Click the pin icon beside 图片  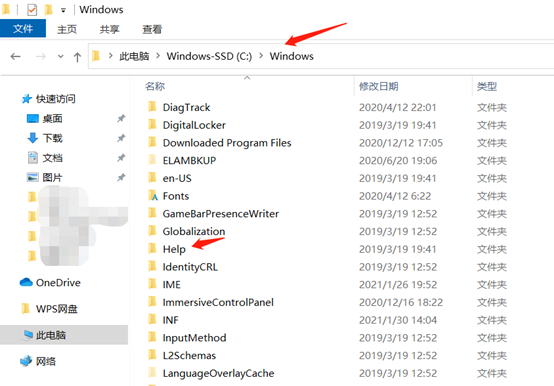121,177
